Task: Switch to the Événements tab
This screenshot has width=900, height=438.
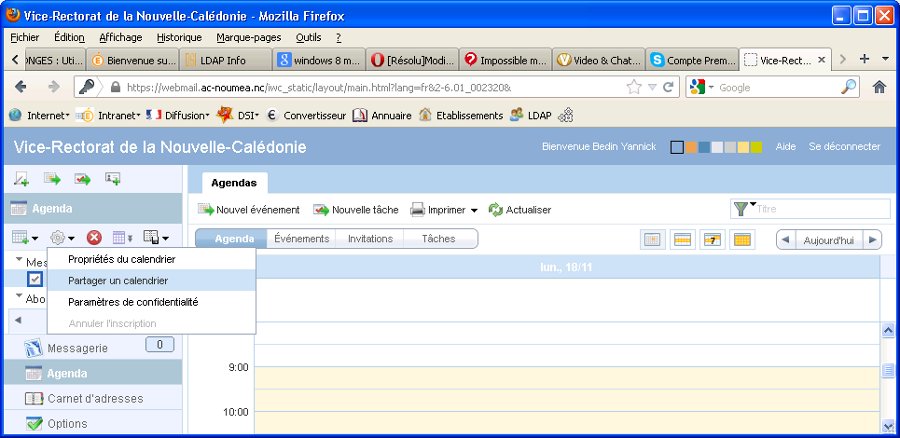Action: pos(301,239)
